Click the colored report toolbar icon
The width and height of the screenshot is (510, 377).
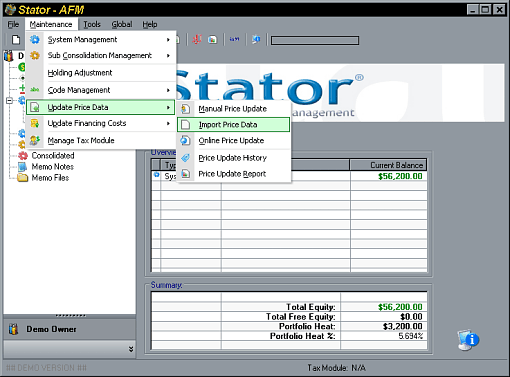pos(212,40)
